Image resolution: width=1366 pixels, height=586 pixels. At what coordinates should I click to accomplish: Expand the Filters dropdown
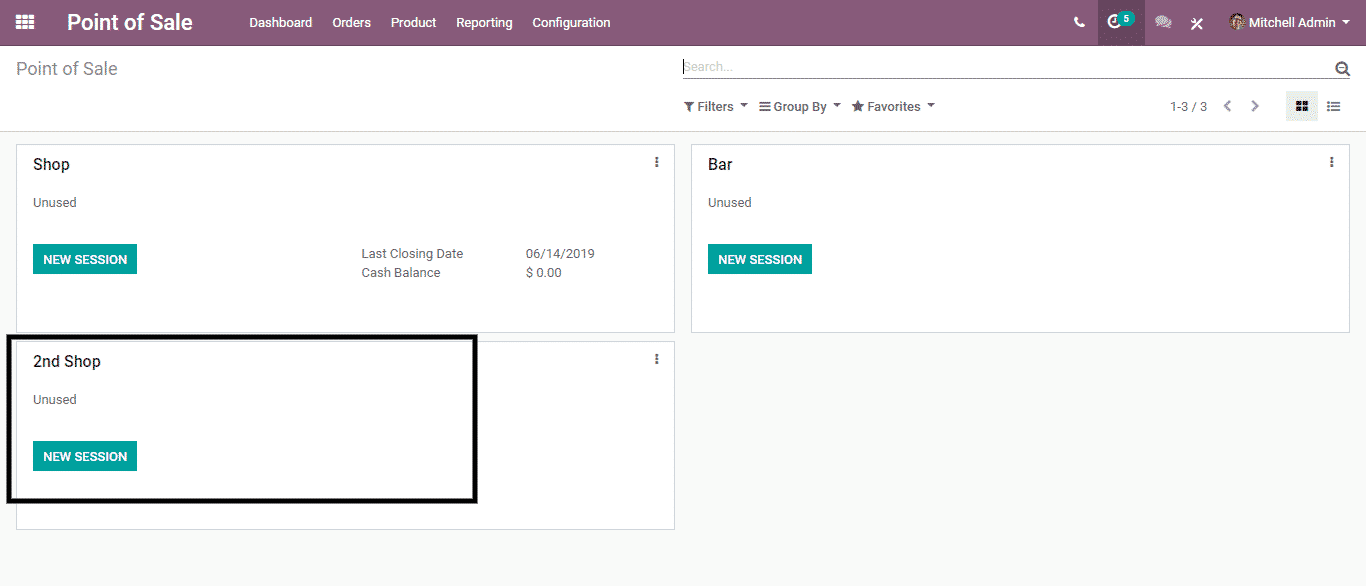tap(715, 107)
